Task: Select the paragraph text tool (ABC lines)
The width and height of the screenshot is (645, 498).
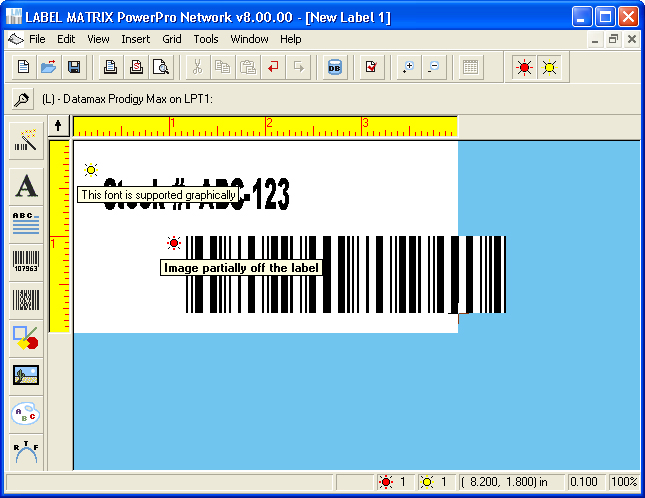Action: pos(26,224)
